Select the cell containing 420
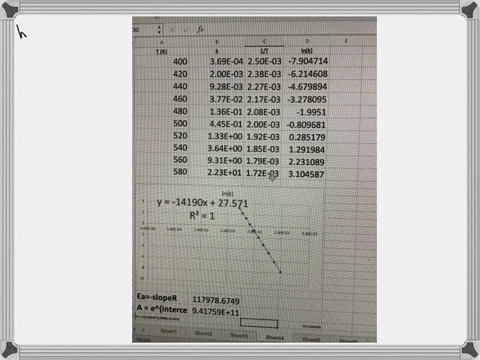The width and height of the screenshot is (480, 360). tap(180, 74)
